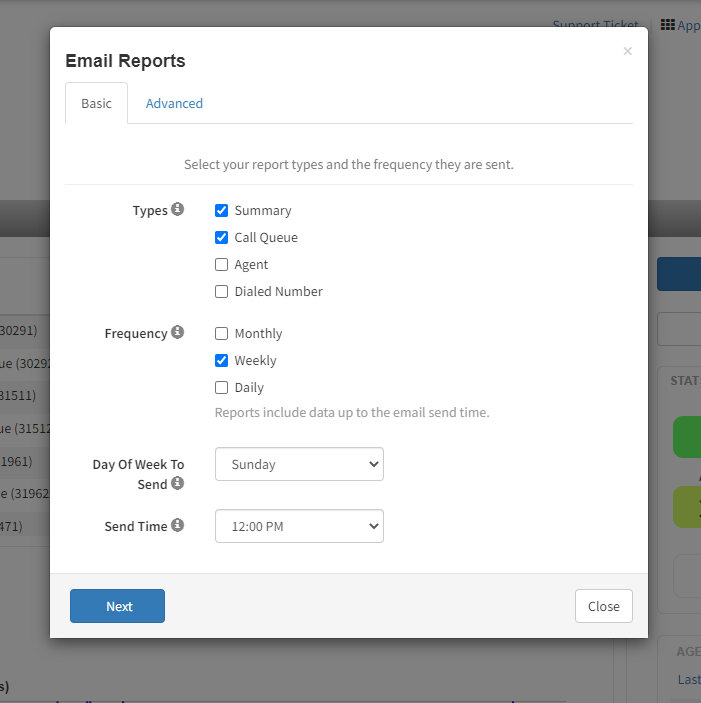Click the Send Time info icon
Image resolution: width=701 pixels, height=703 pixels.
coord(177,525)
